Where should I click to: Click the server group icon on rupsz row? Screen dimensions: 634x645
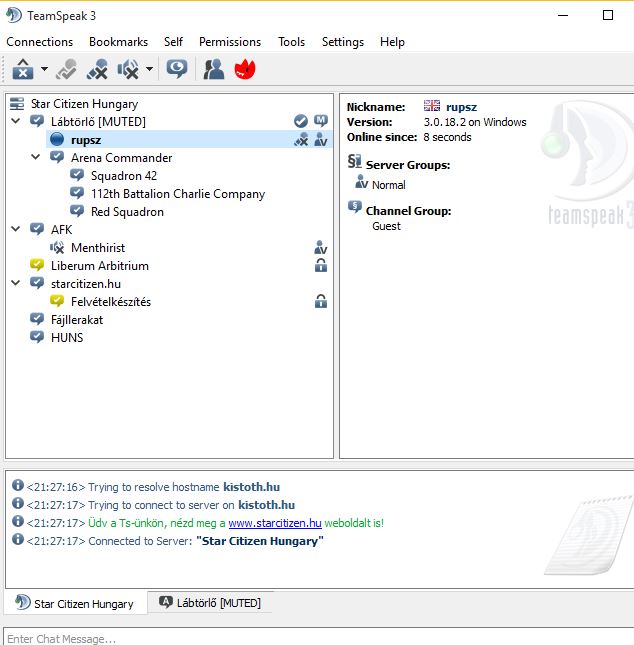321,140
